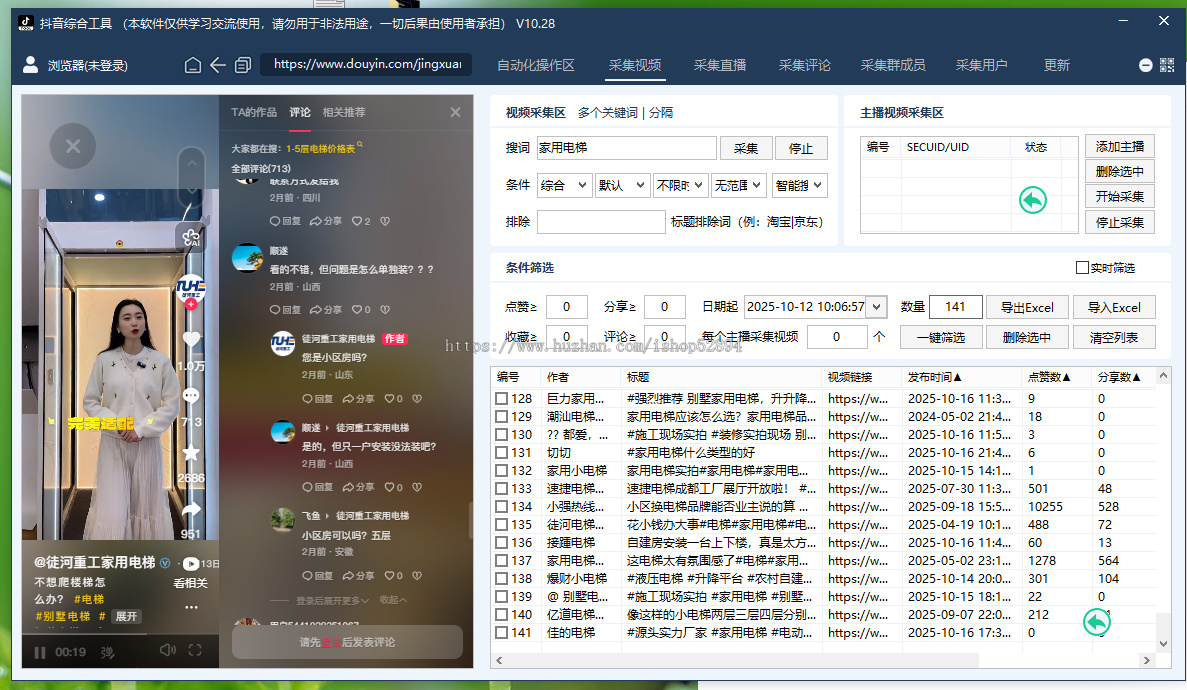Expand the video description with 展开
This screenshot has height=690, width=1187.
pos(126,617)
